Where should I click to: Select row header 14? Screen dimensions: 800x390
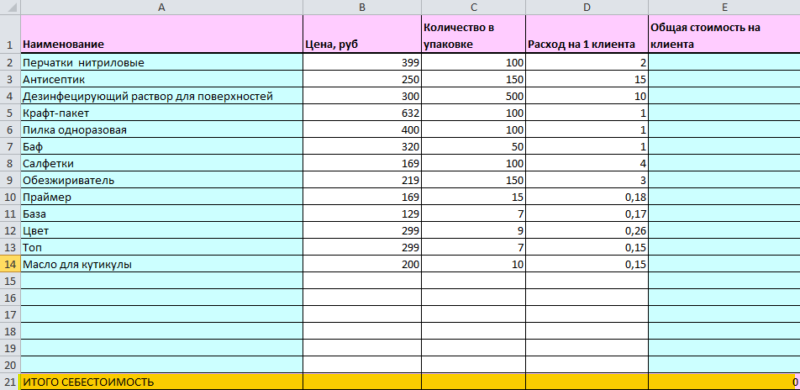click(x=10, y=264)
